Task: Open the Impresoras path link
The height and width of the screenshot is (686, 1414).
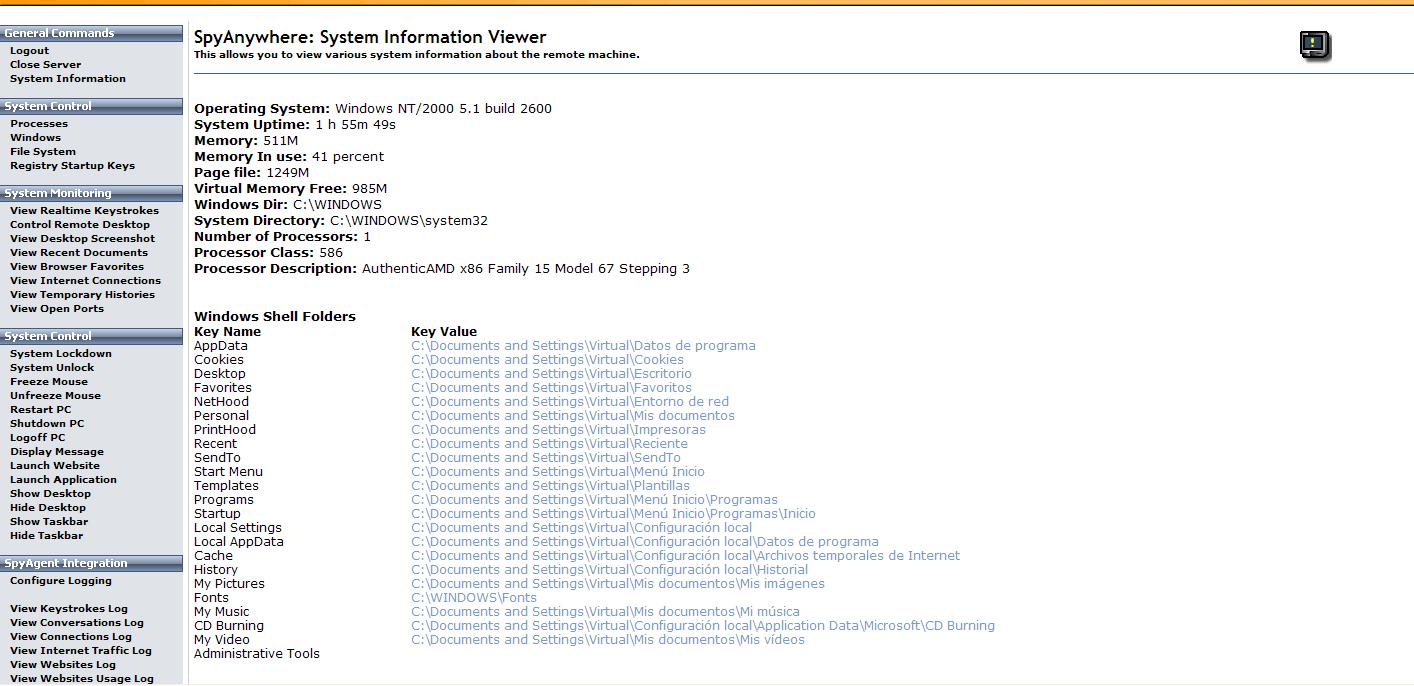Action: [x=558, y=430]
